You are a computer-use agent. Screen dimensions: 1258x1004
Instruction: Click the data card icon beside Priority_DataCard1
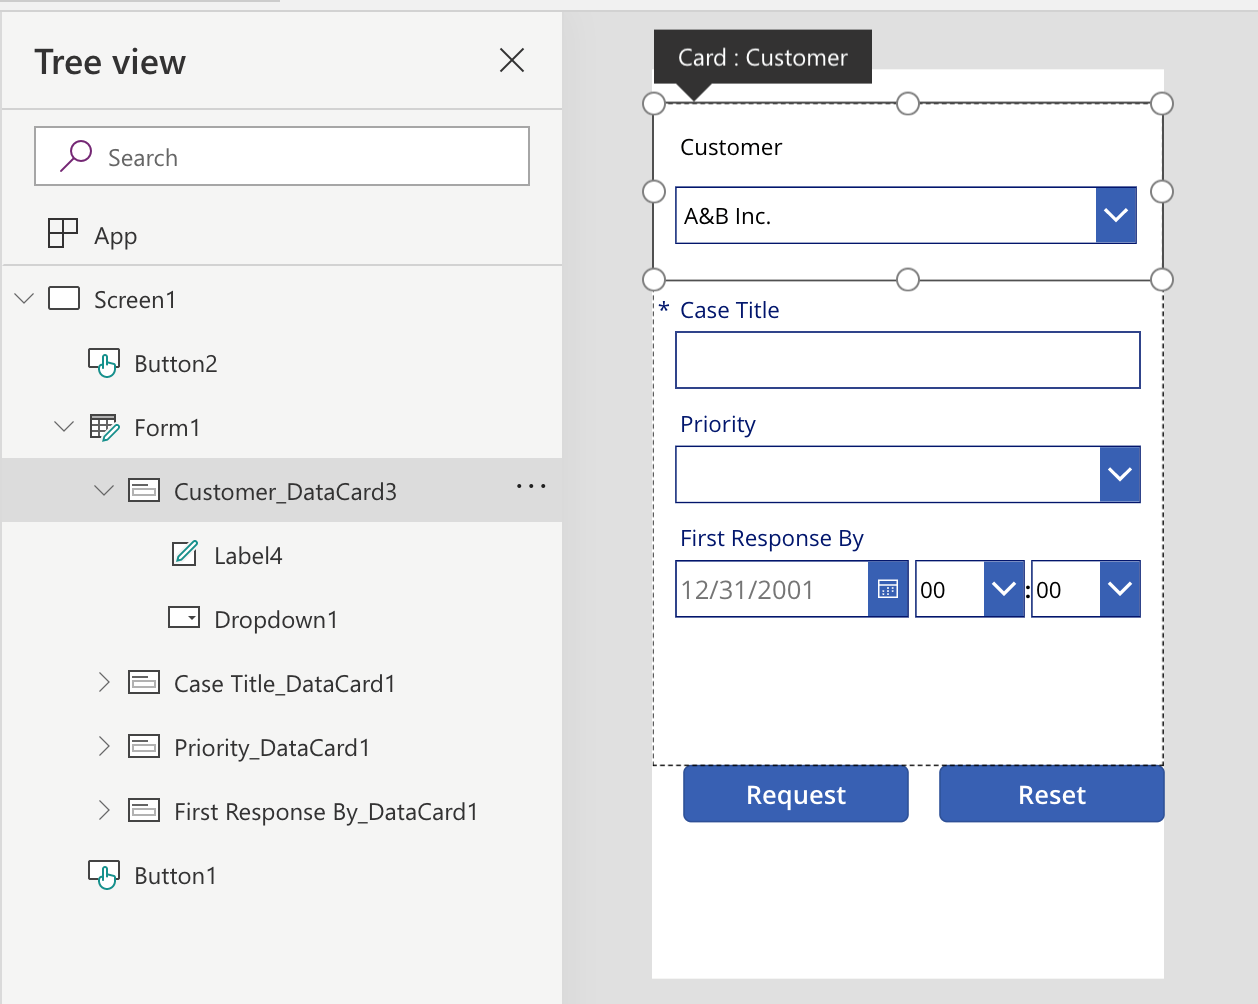[145, 746]
